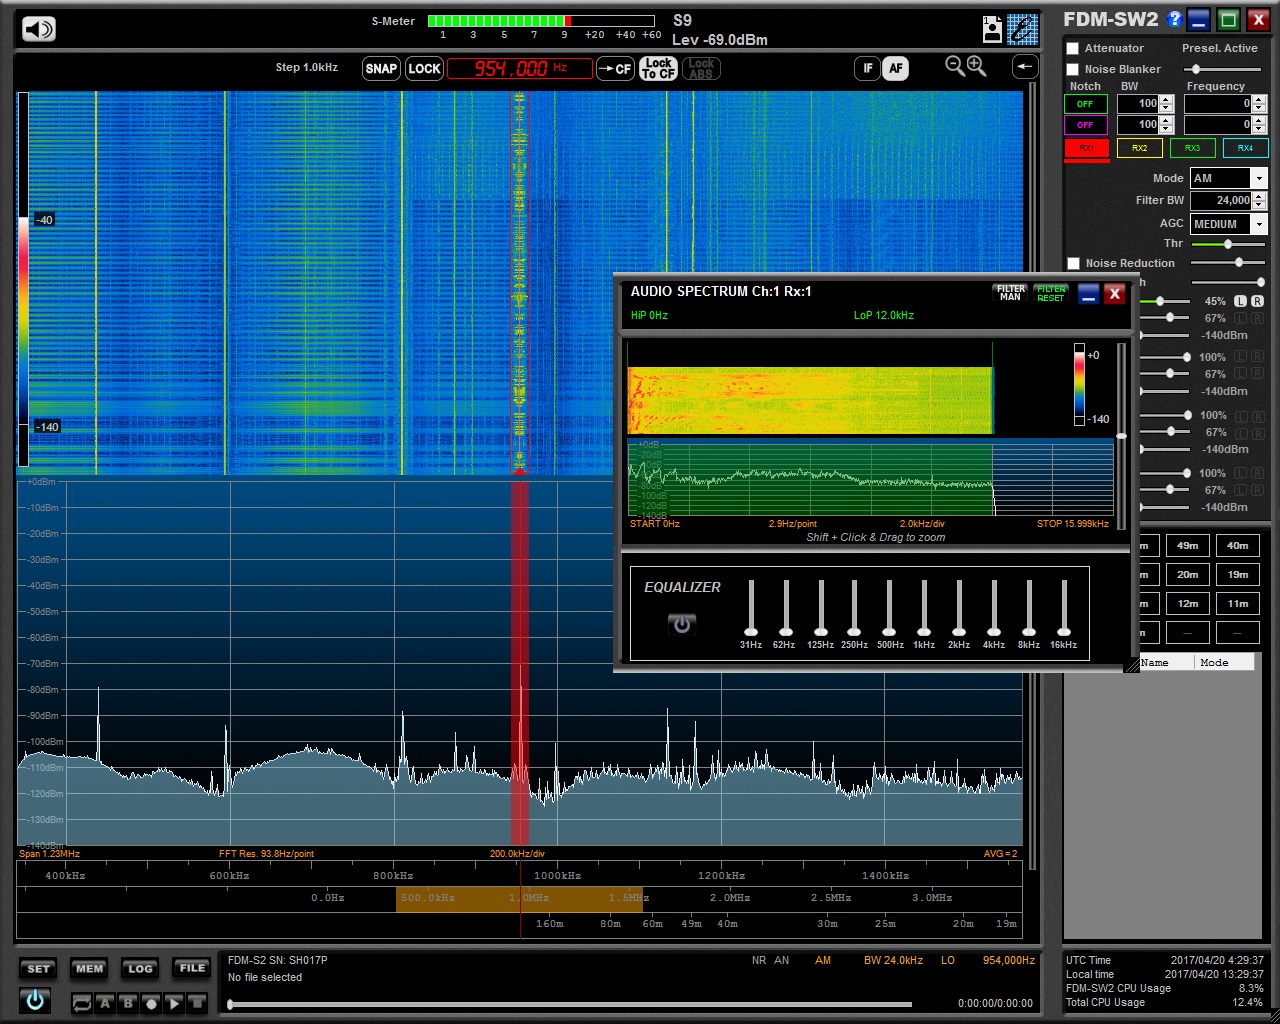Toggle L channel on the 45% row
The width and height of the screenshot is (1280, 1024).
point(1240,301)
